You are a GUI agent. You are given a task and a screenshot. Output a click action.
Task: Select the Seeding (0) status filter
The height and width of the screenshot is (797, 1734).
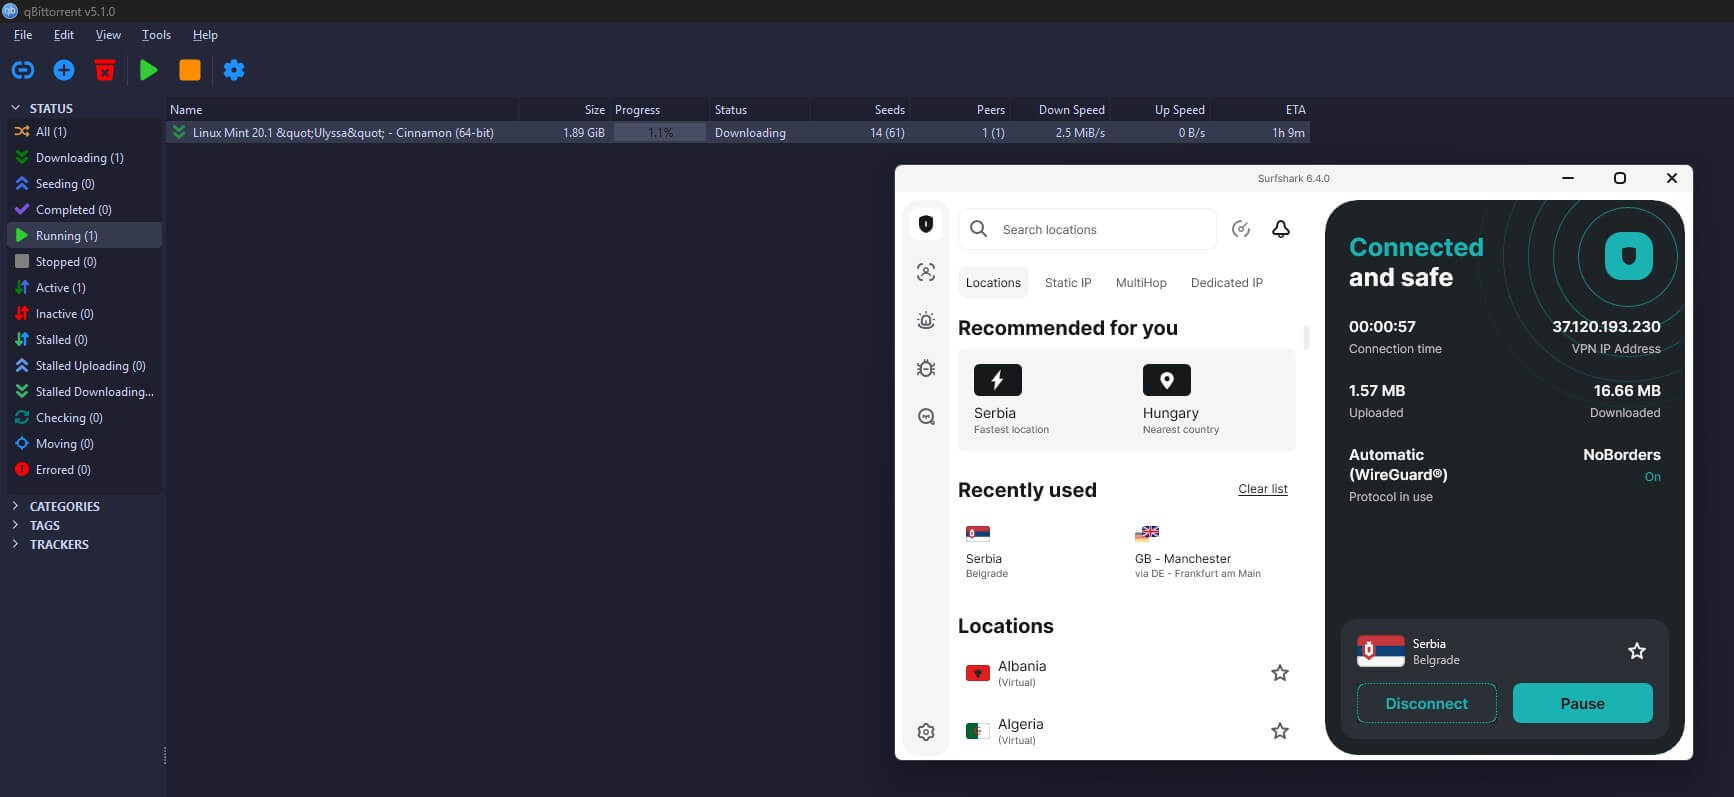pos(84,184)
